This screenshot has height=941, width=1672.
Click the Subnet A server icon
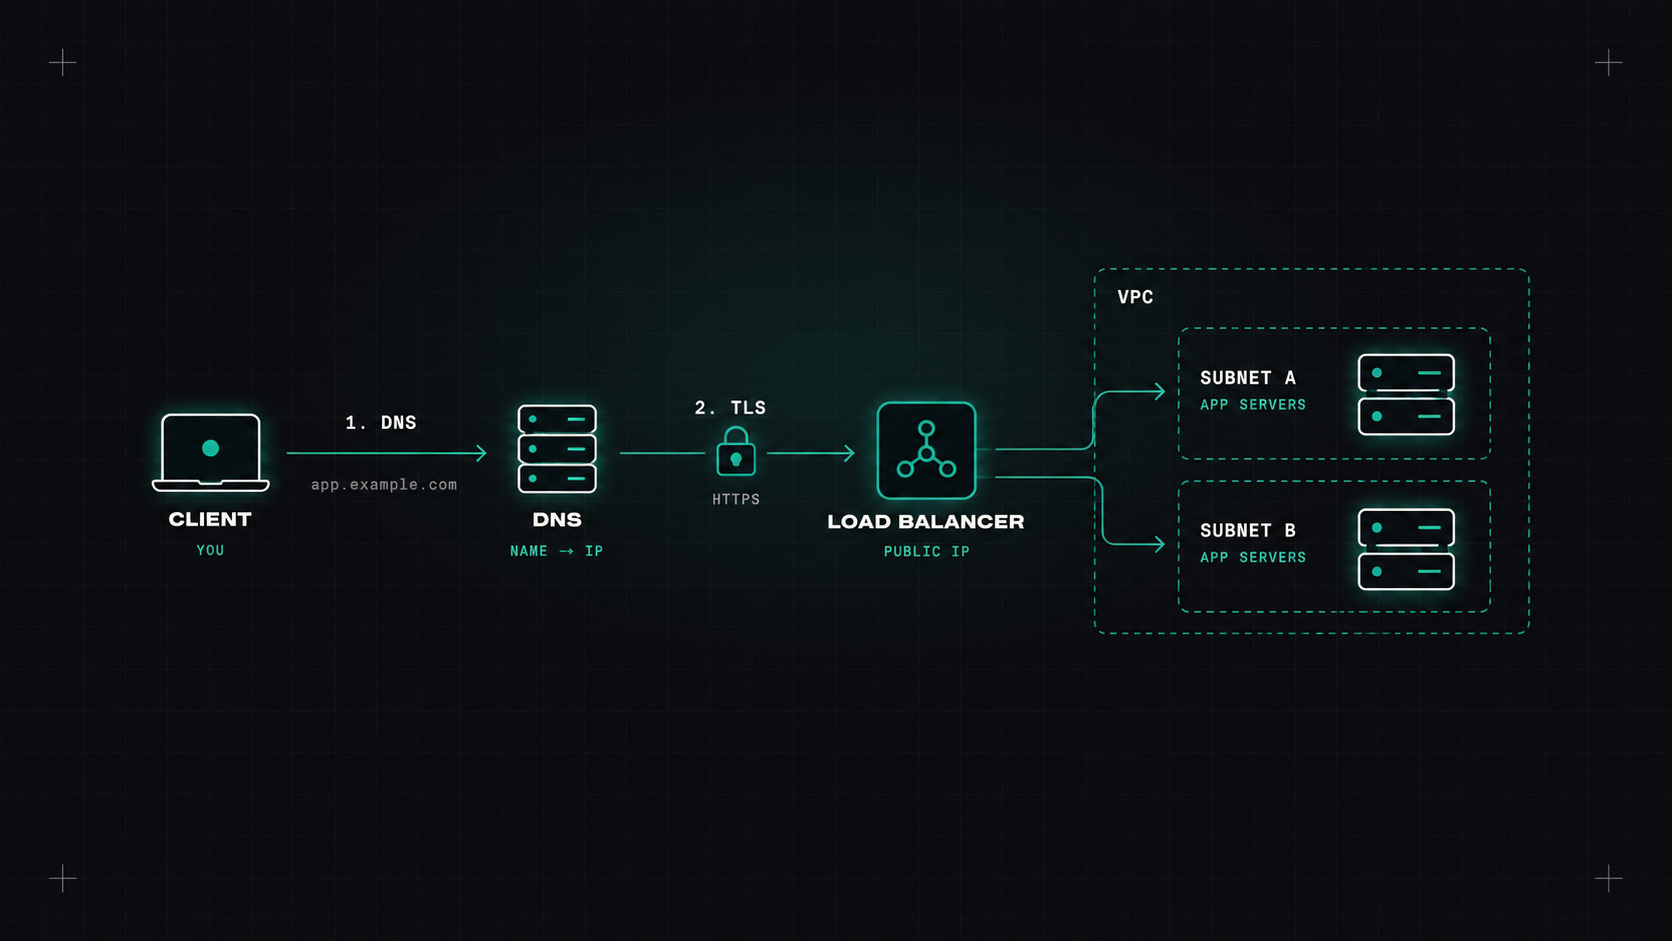pyautogui.click(x=1406, y=394)
